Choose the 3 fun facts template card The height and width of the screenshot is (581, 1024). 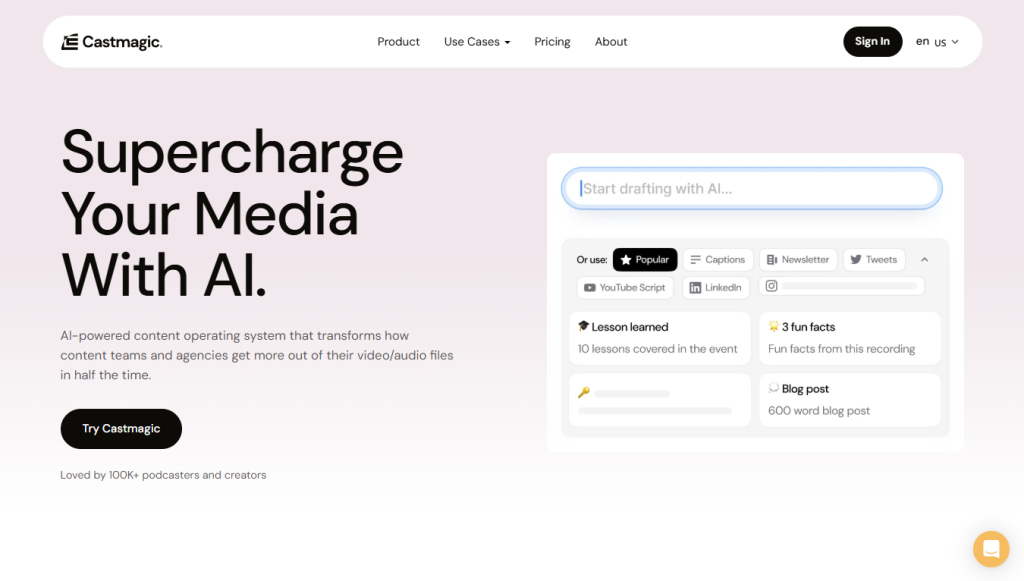coord(850,338)
